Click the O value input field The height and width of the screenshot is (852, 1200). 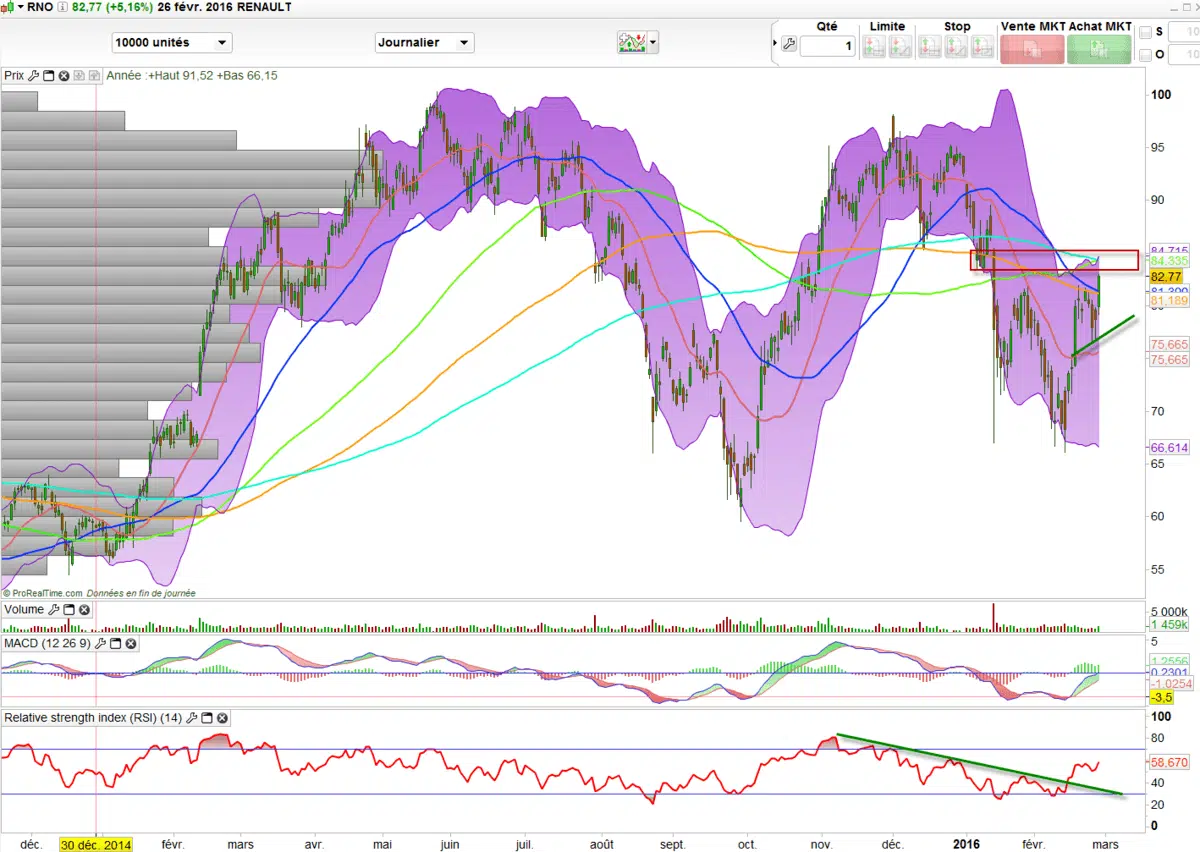click(x=1185, y=55)
